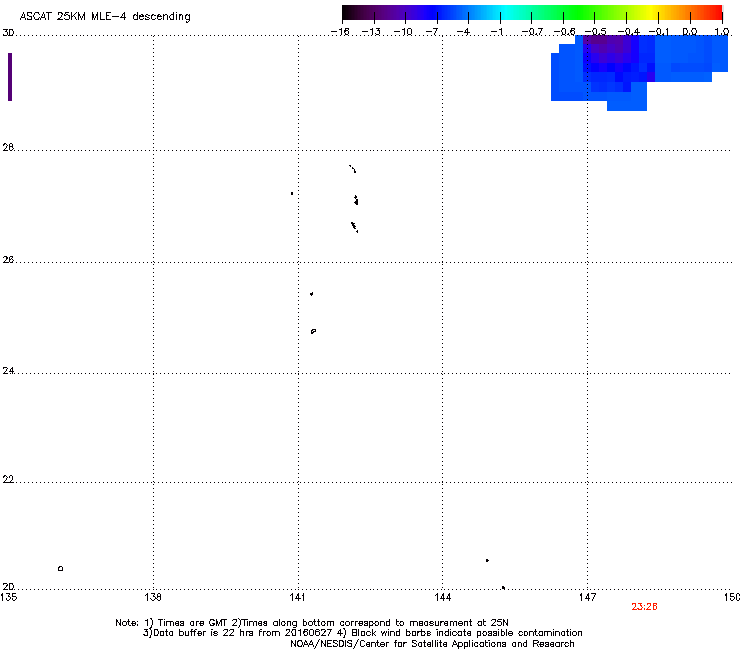740x650 pixels.
Task: Click the longitude label 135
Action: coord(9,598)
